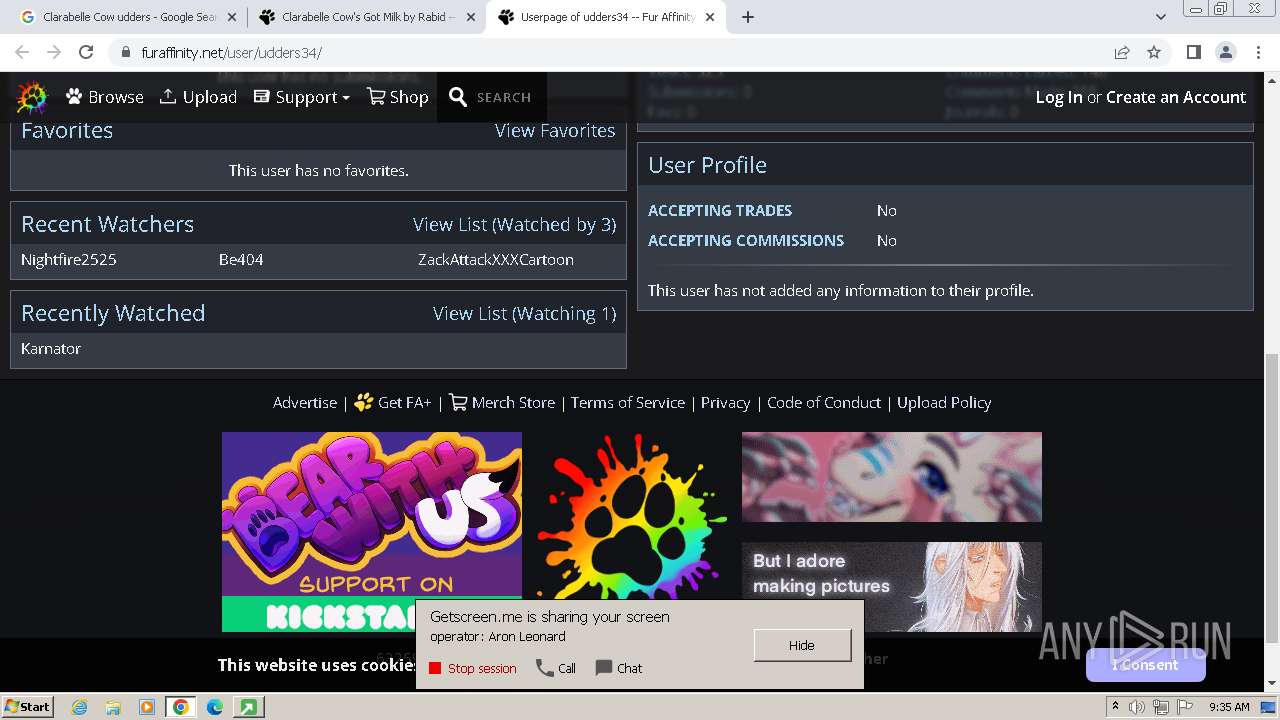This screenshot has height=720, width=1280.
Task: Reload the current page
Action: tap(86, 52)
